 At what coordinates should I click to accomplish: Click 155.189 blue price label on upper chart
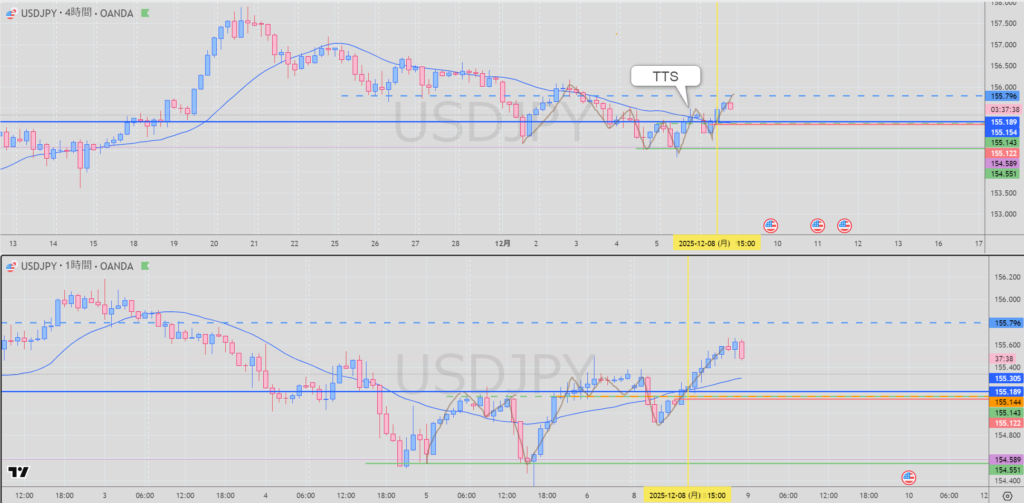tap(1003, 122)
